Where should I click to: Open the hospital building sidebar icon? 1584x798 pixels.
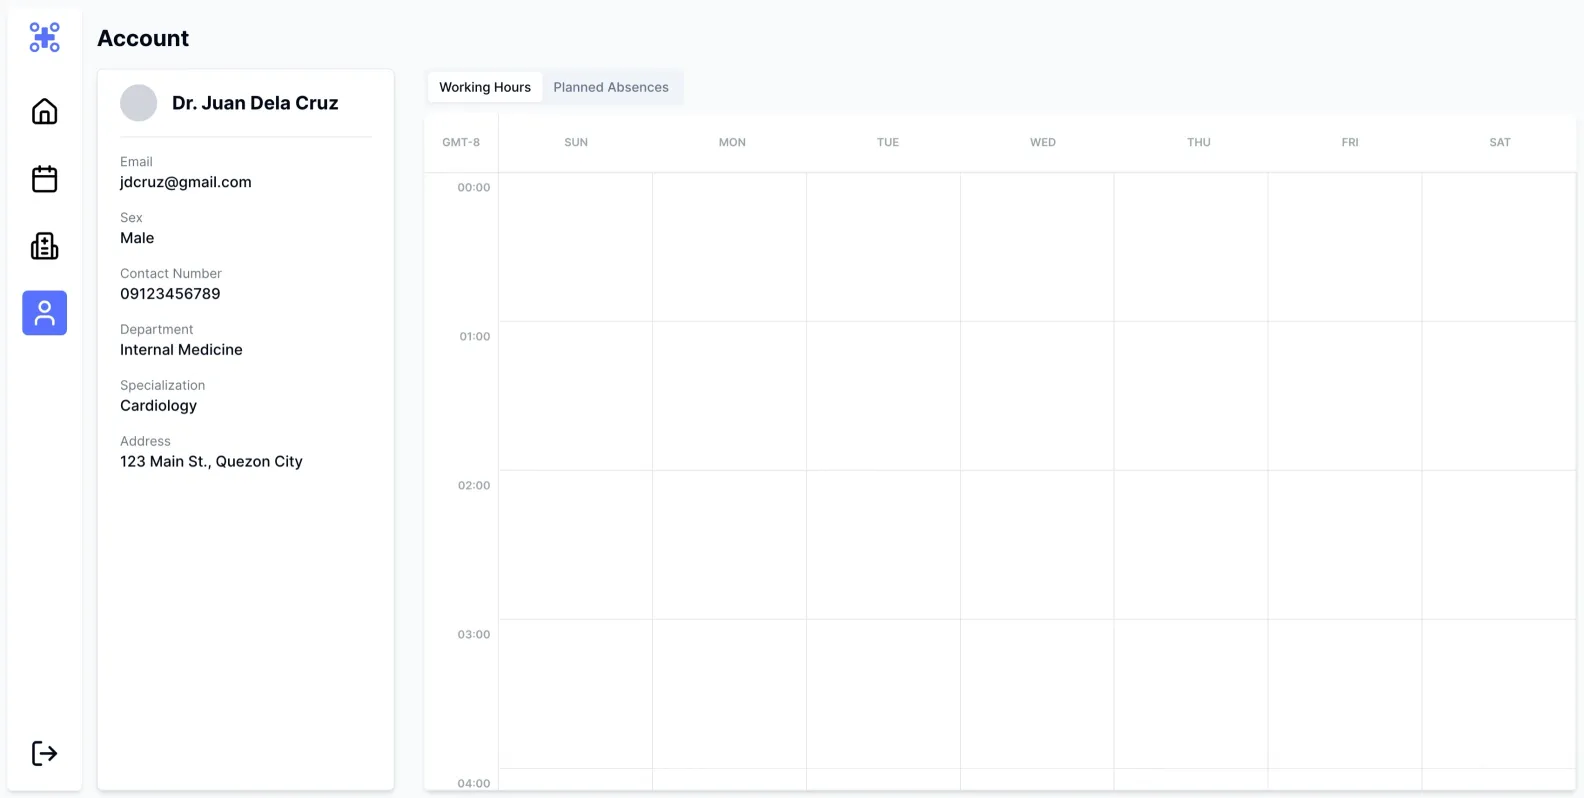44,246
